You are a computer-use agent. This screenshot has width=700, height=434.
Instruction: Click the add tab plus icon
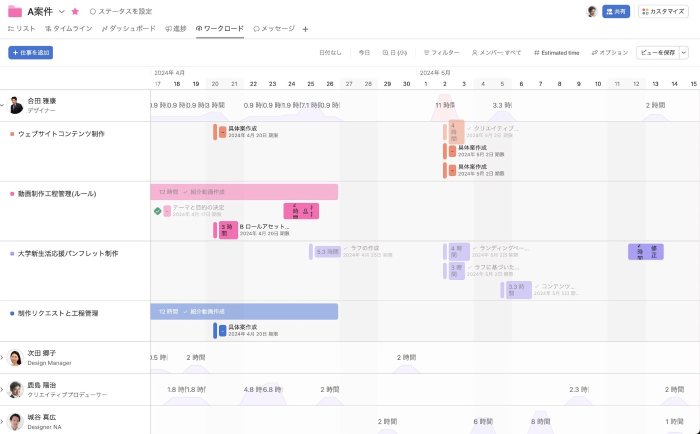click(305, 29)
